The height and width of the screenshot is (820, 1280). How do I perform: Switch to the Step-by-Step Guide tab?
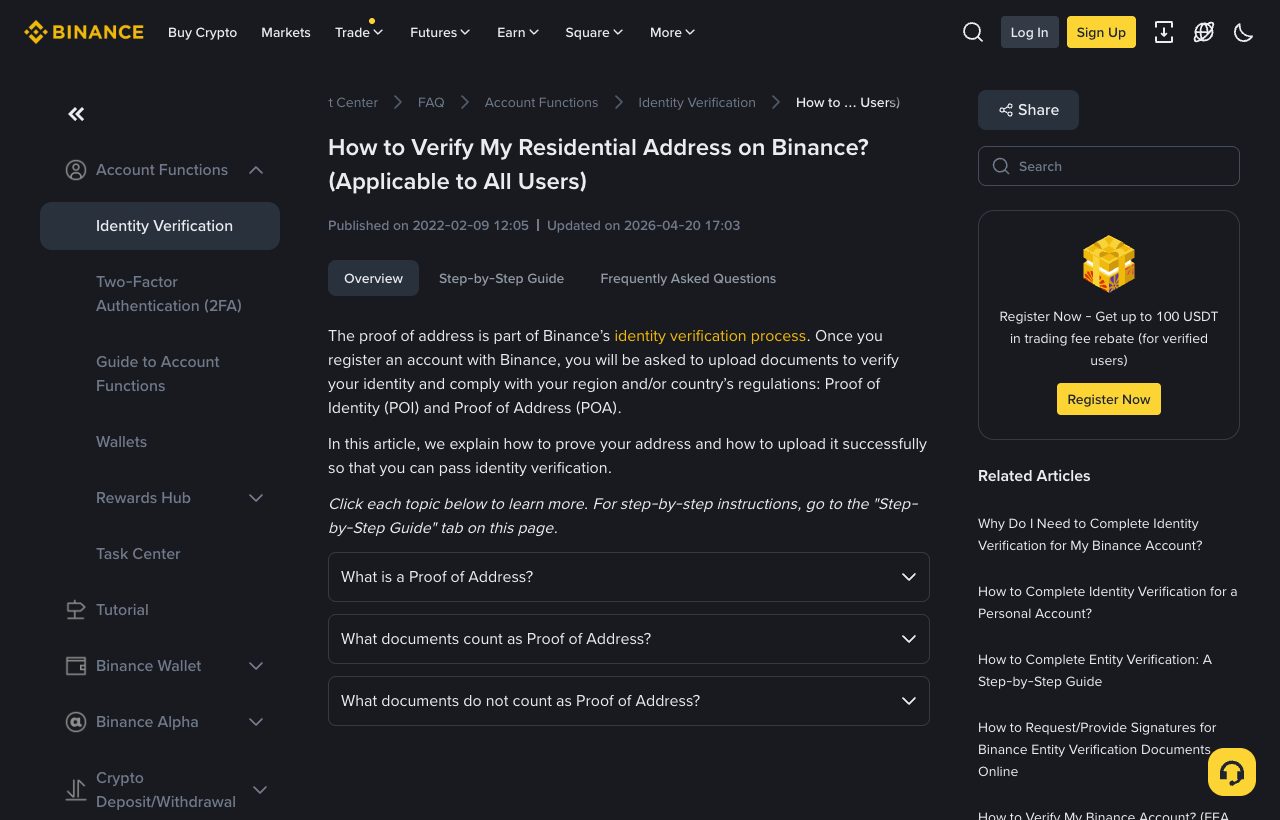[502, 278]
